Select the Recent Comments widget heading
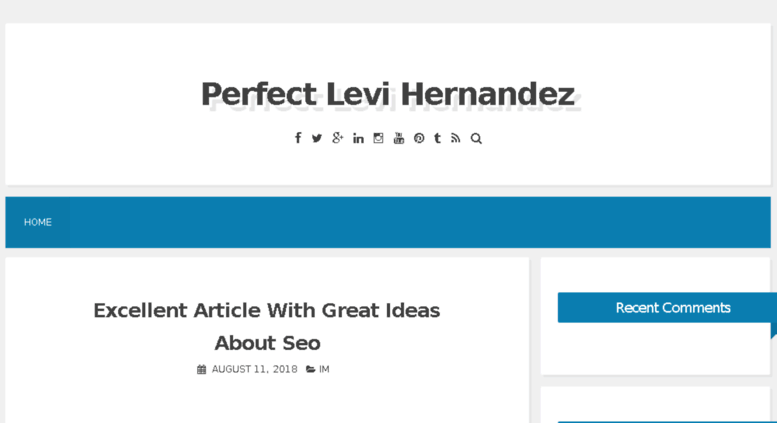 tap(673, 308)
